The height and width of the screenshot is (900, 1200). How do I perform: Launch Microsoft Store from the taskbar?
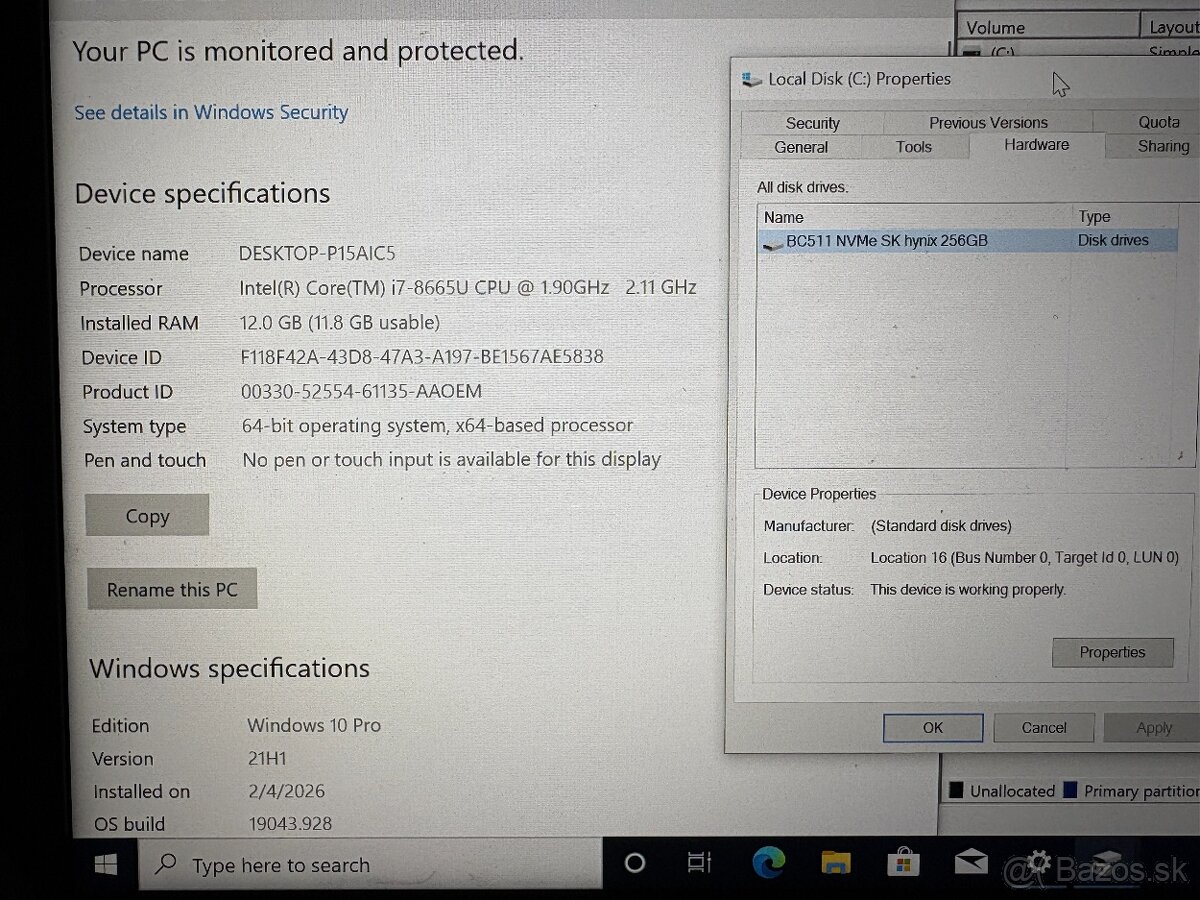tap(902, 863)
